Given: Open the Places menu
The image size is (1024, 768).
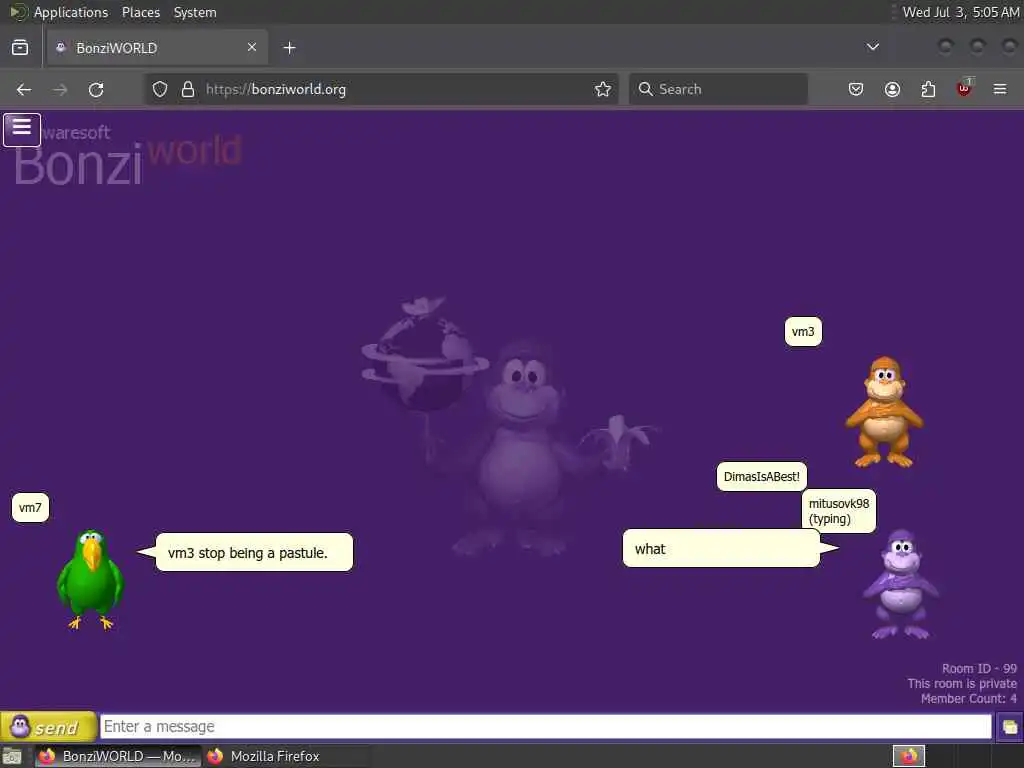Looking at the screenshot, I should (141, 12).
